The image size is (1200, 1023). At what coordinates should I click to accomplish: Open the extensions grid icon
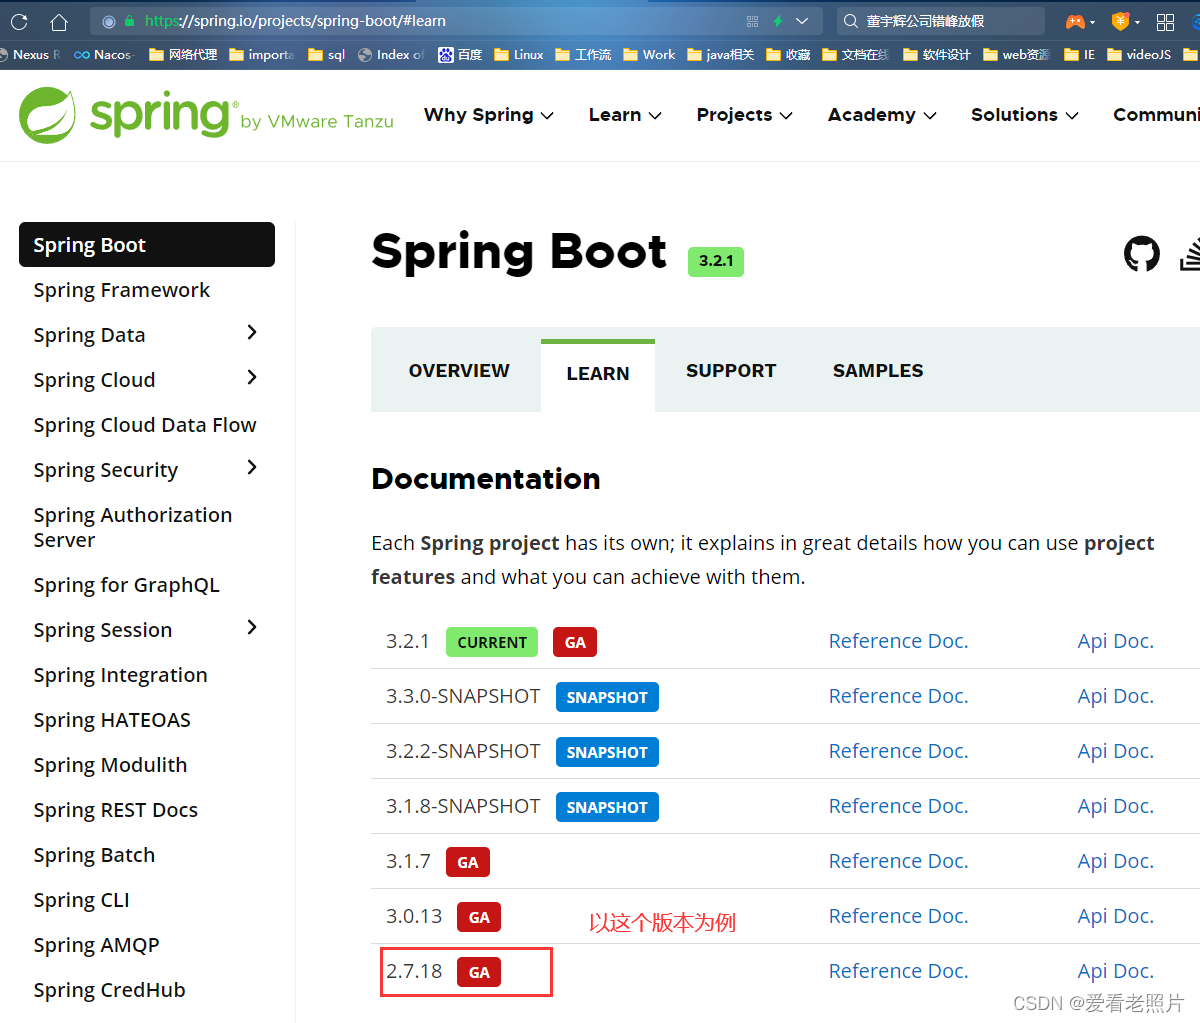point(1165,21)
